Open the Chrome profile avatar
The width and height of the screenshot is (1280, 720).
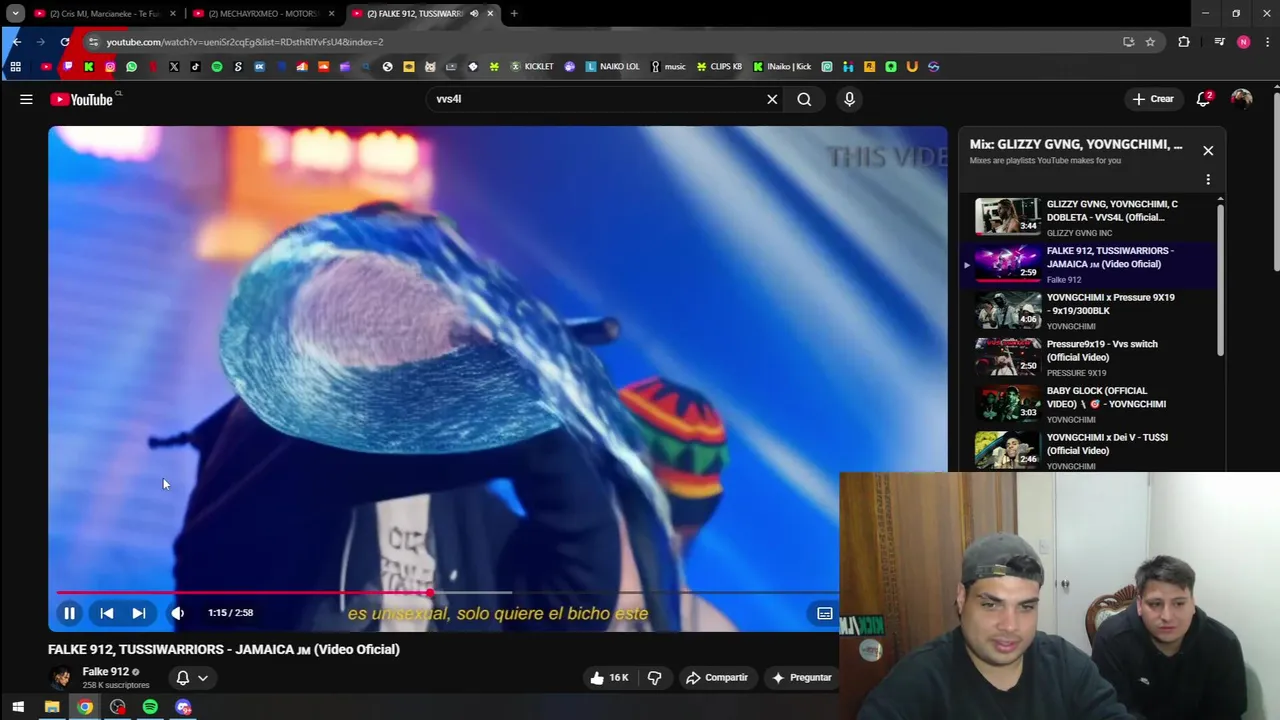(x=1243, y=42)
